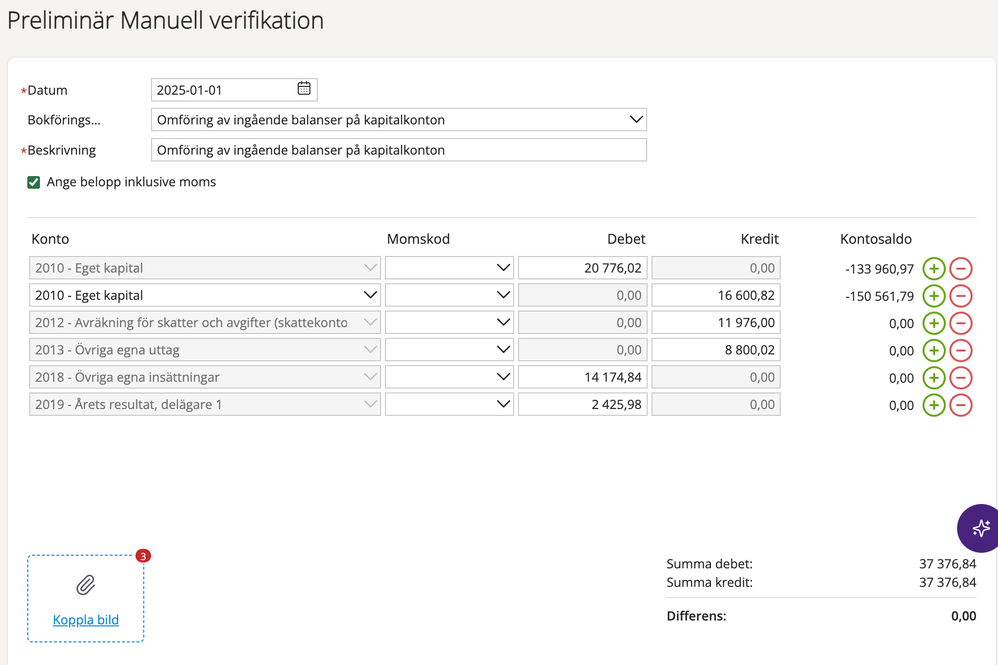Viewport: 998px width, 665px height.
Task: Open Momskod dropdown on 2019 Årets resultat row
Action: (x=502, y=405)
